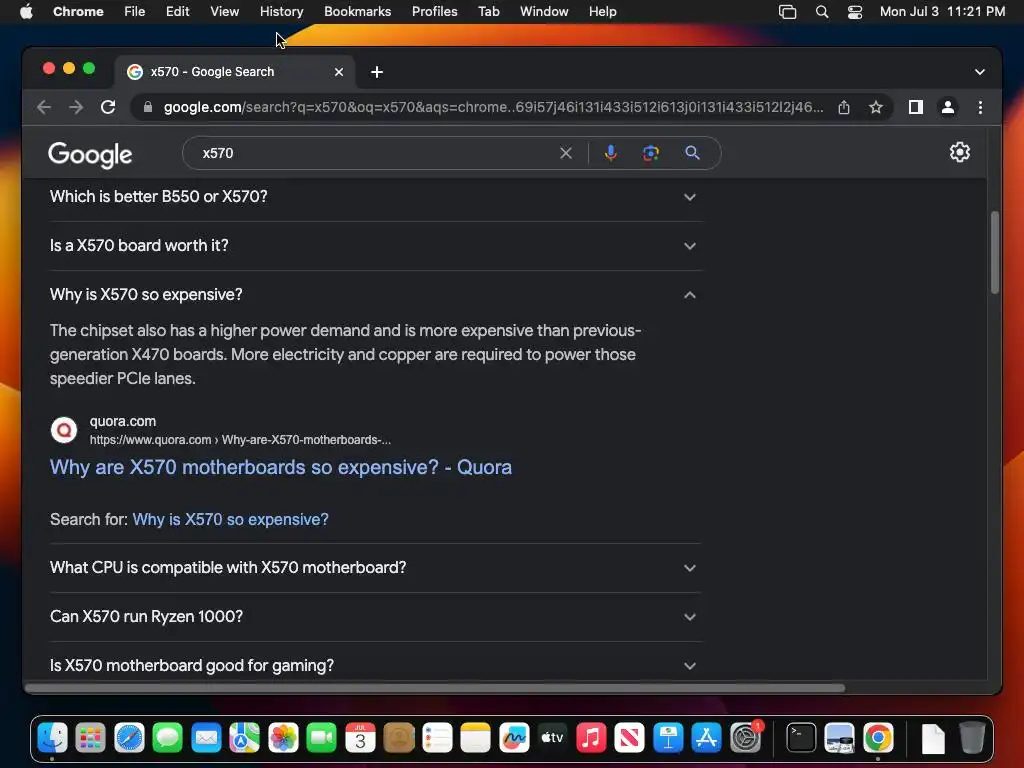
Task: Bookmark this tab with star icon
Action: [x=876, y=107]
